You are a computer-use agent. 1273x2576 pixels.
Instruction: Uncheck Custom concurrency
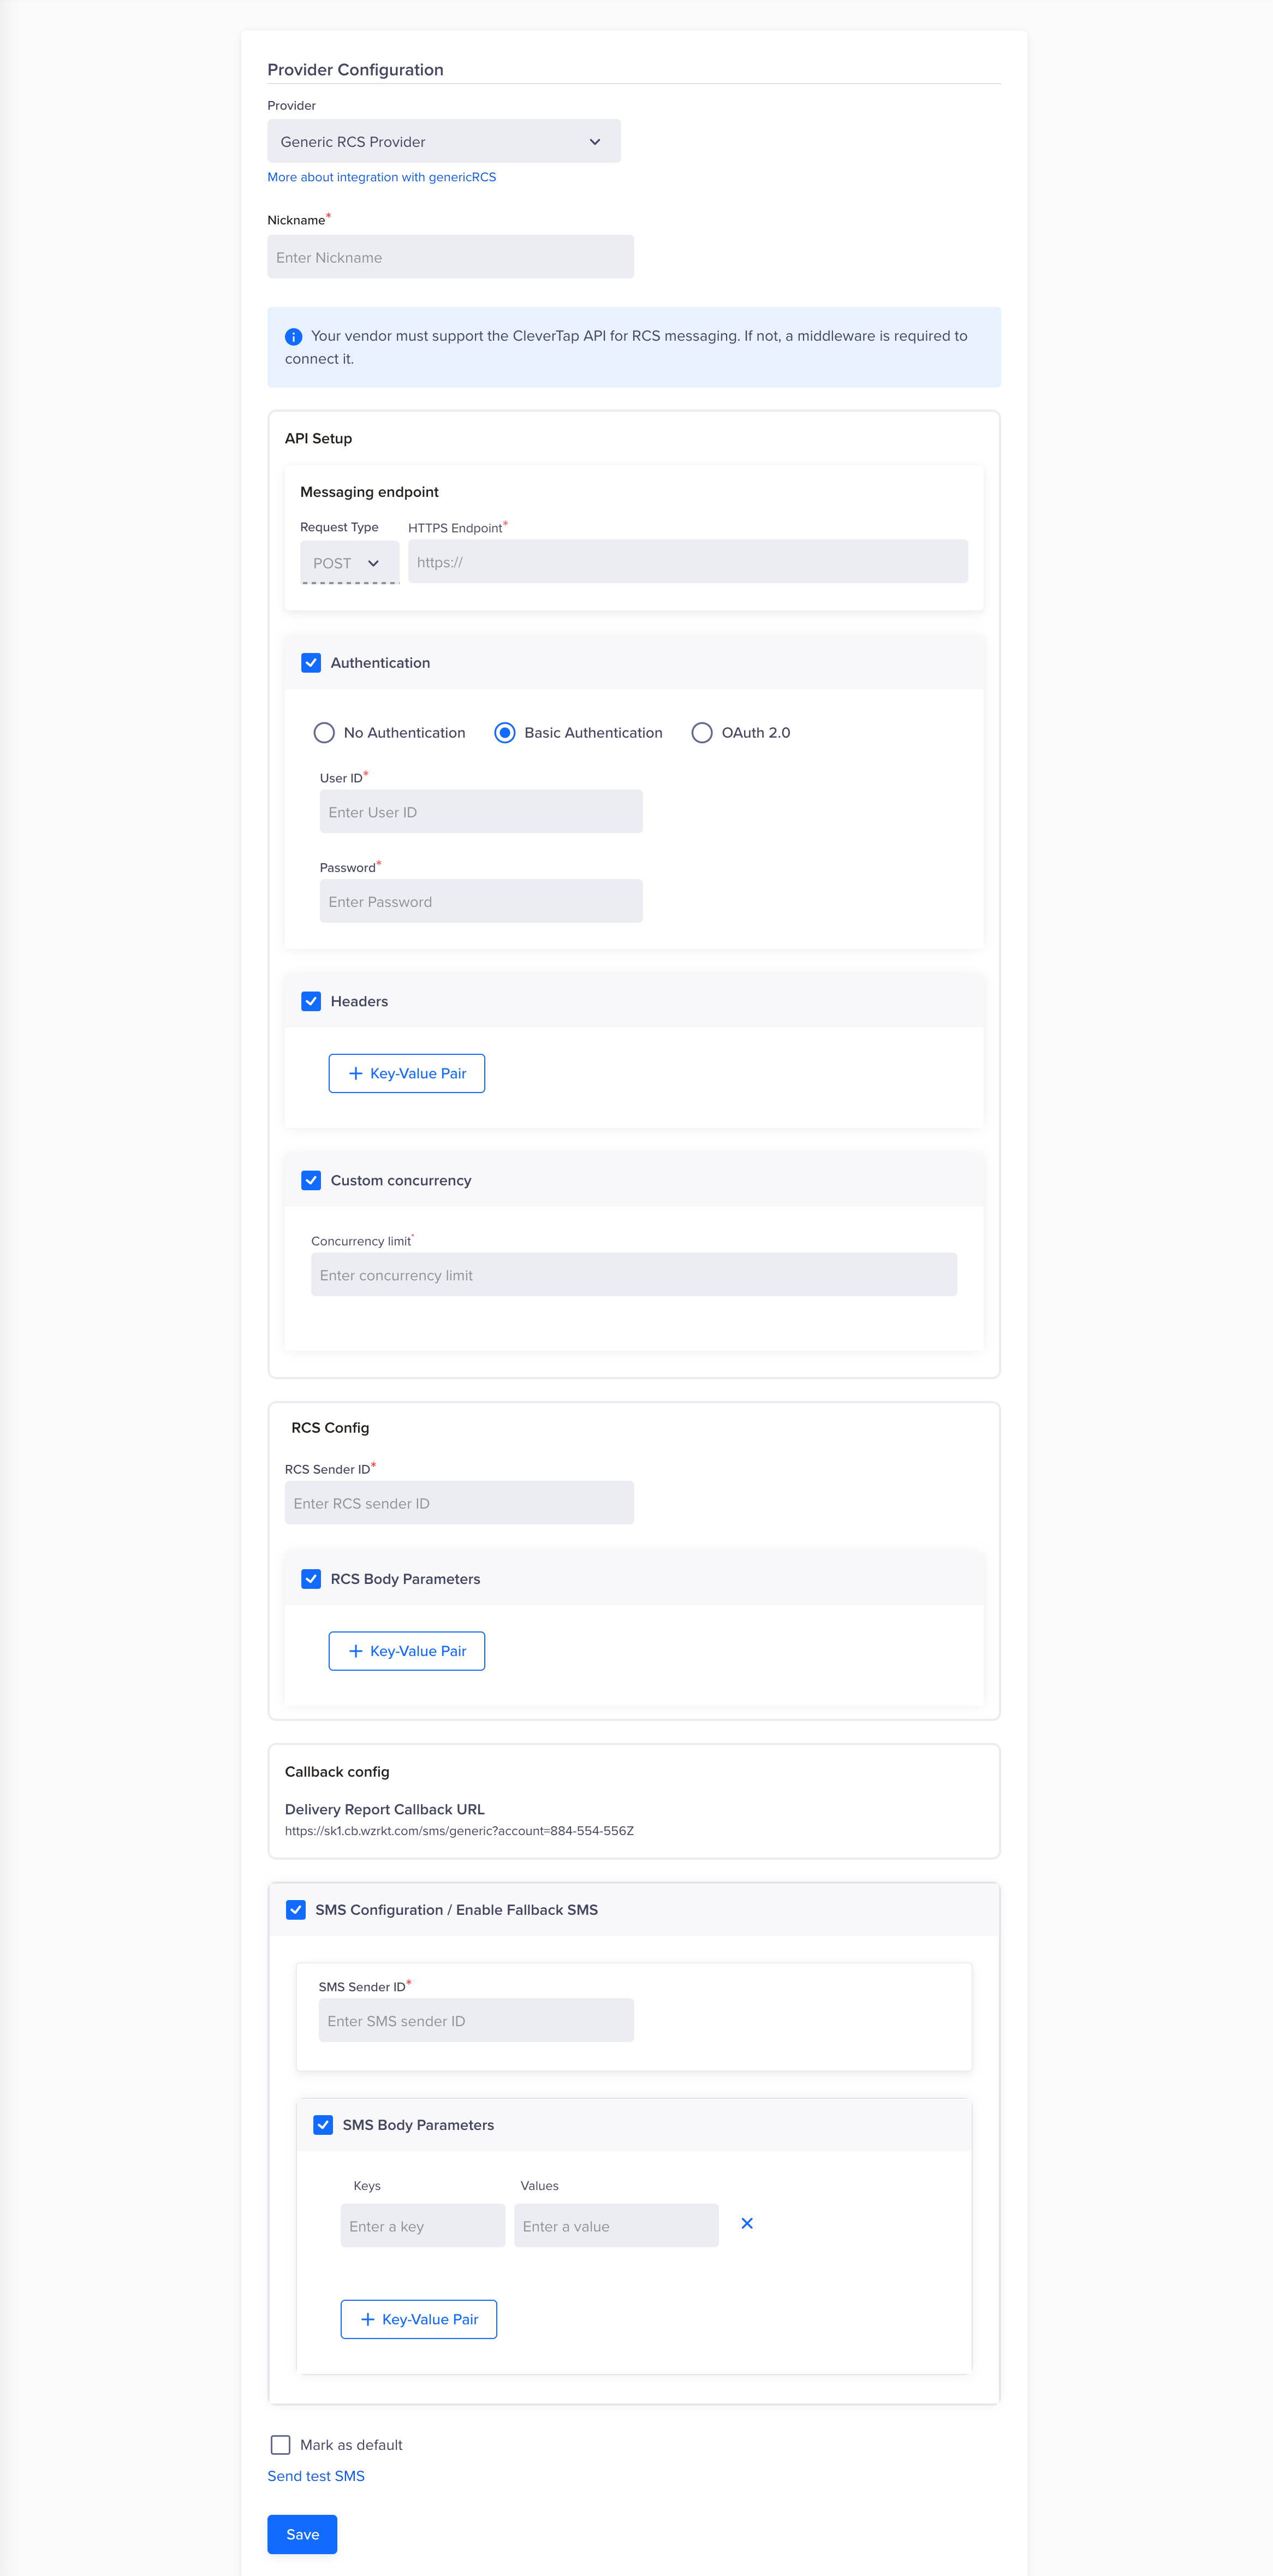(x=311, y=1180)
